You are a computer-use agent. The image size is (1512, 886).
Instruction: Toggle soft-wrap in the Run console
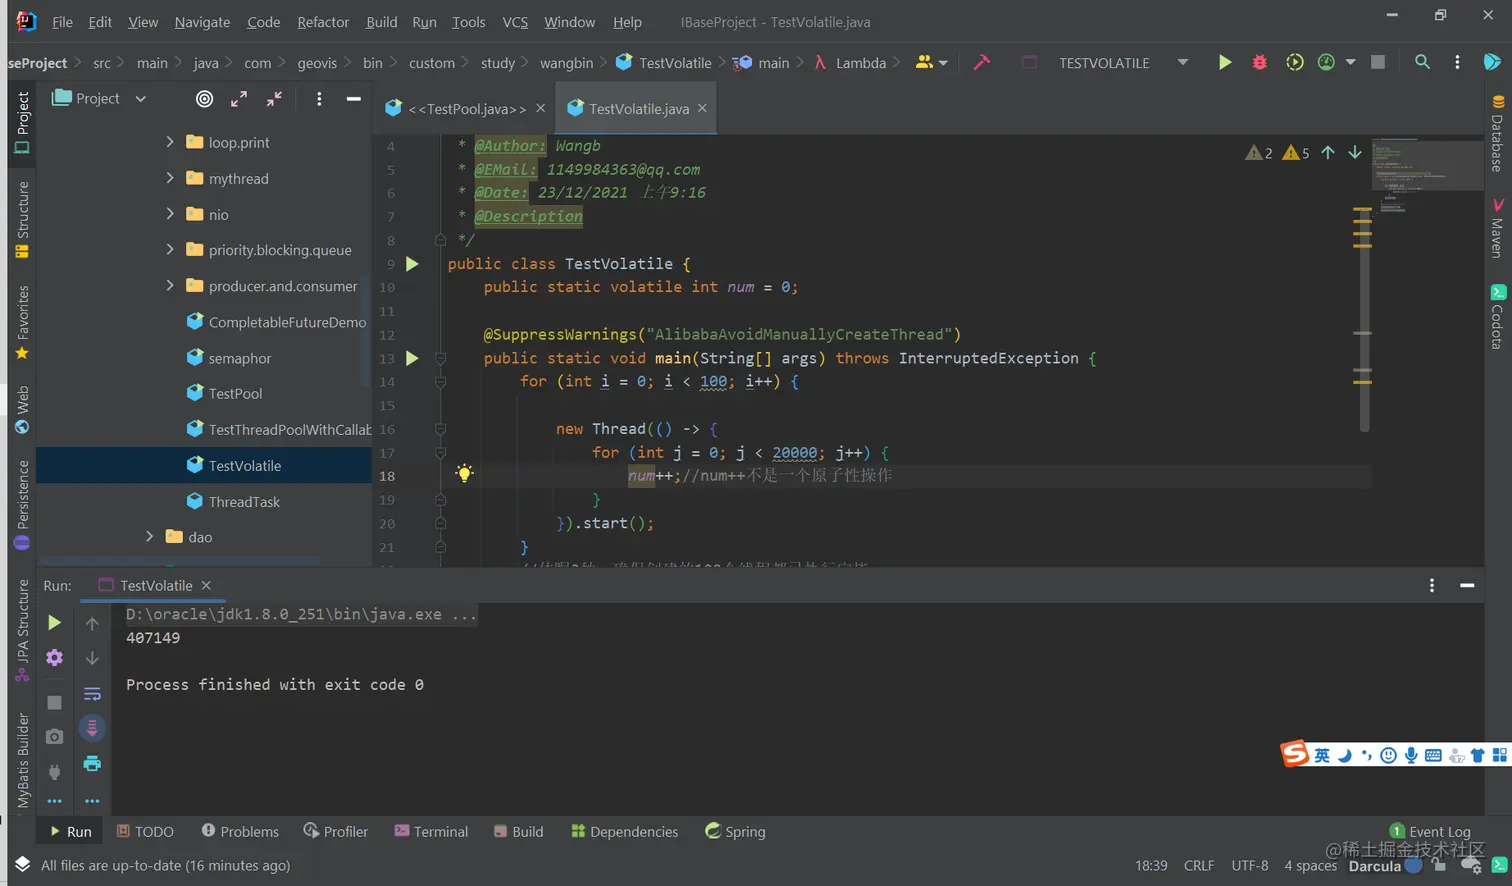[92, 693]
